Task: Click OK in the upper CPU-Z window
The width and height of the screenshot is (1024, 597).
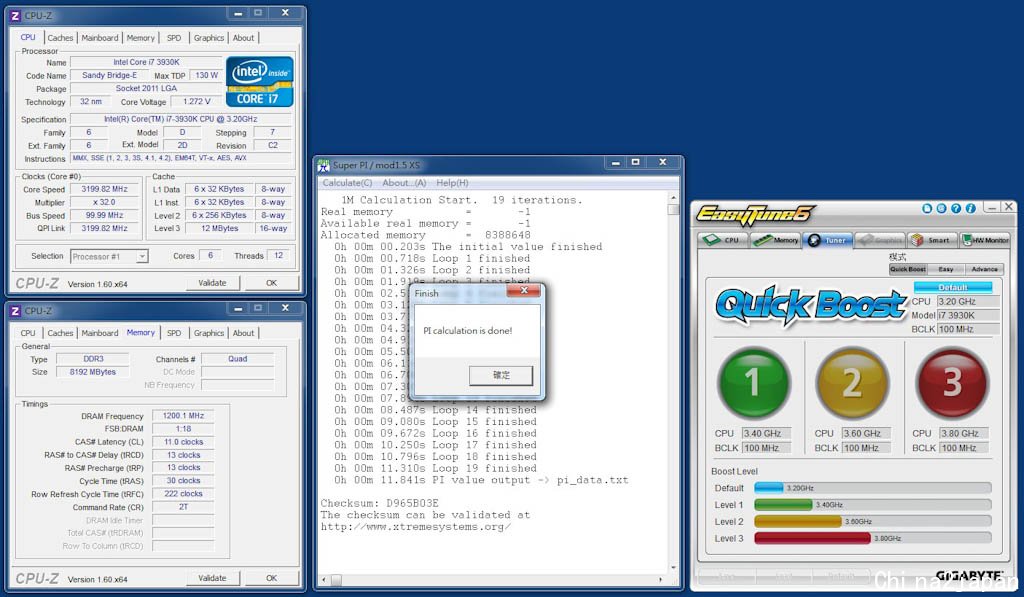Action: pos(272,283)
